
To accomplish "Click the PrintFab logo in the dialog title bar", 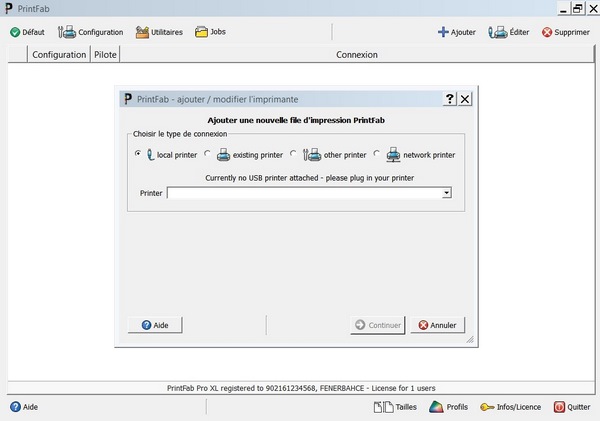I will [x=128, y=99].
